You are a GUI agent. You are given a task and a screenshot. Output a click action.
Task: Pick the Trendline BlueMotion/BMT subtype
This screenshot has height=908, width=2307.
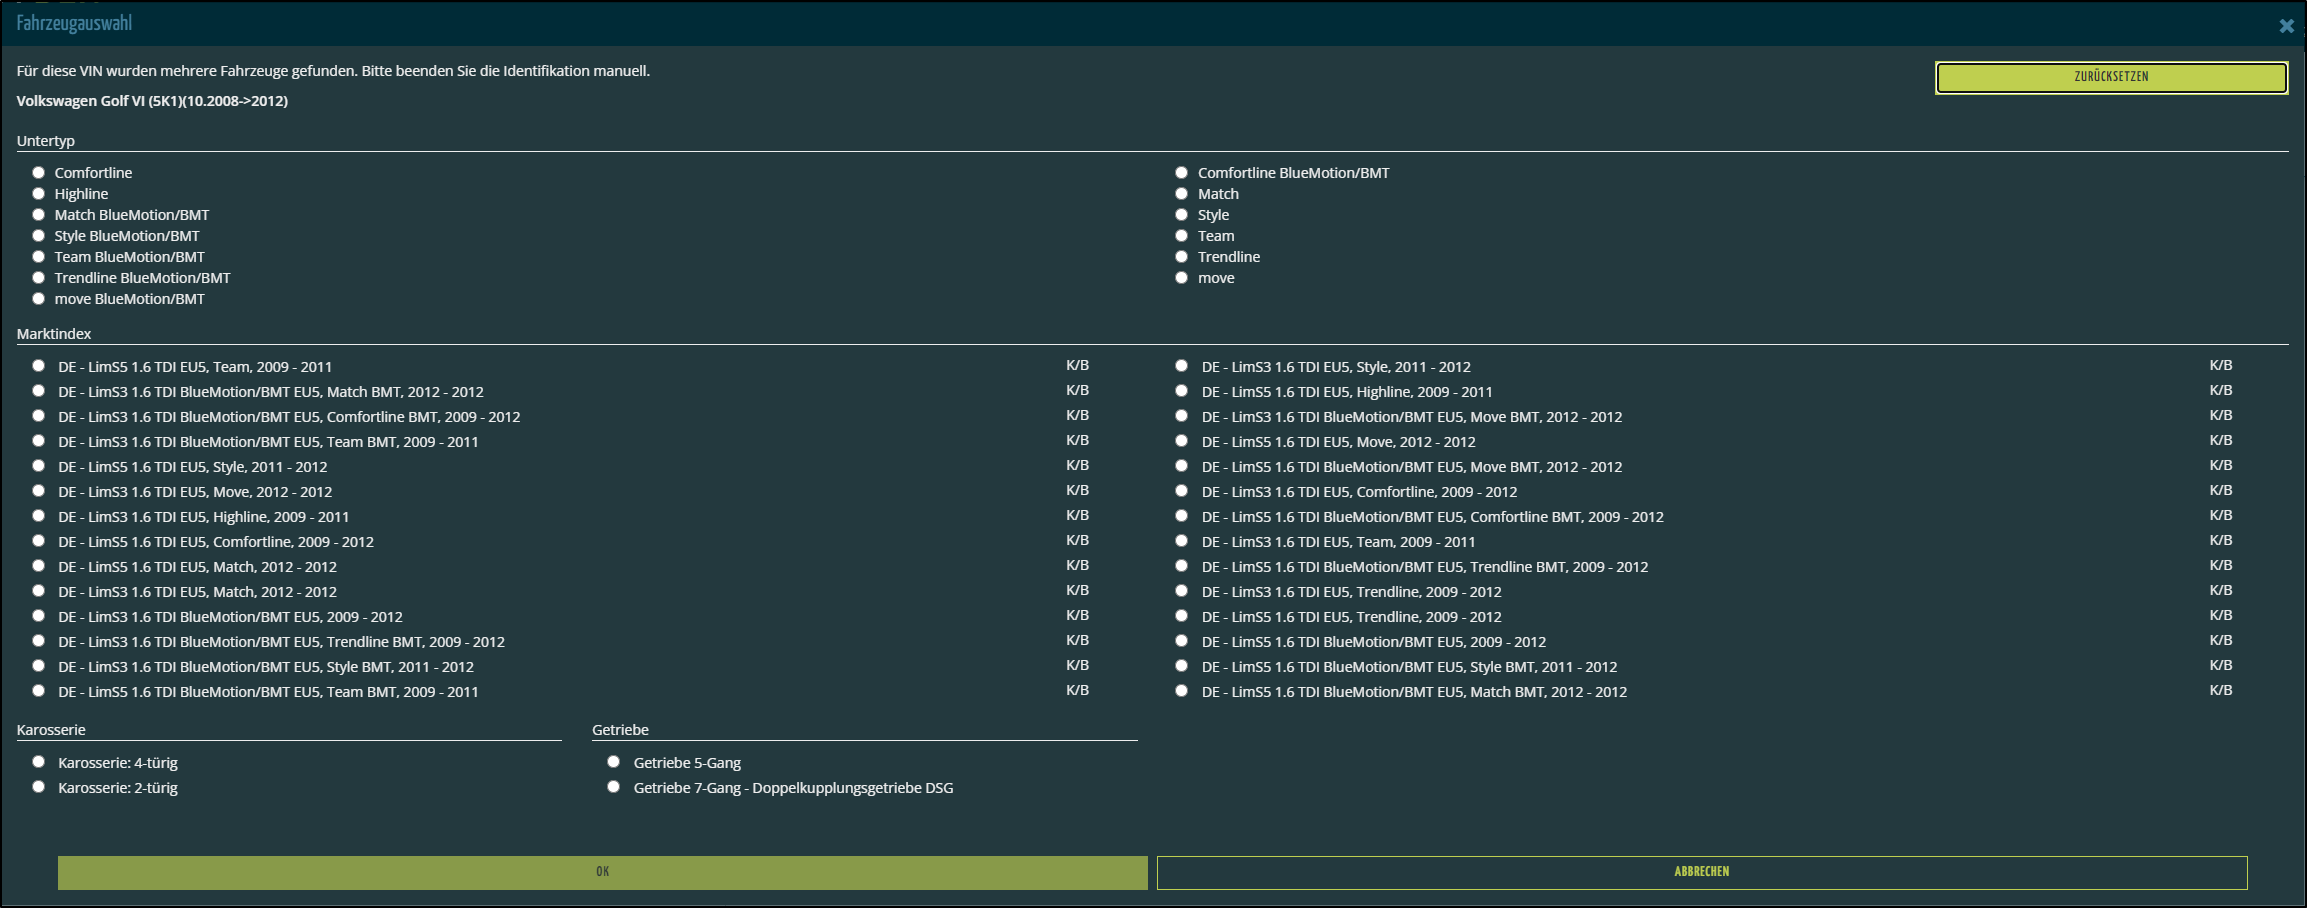[39, 278]
